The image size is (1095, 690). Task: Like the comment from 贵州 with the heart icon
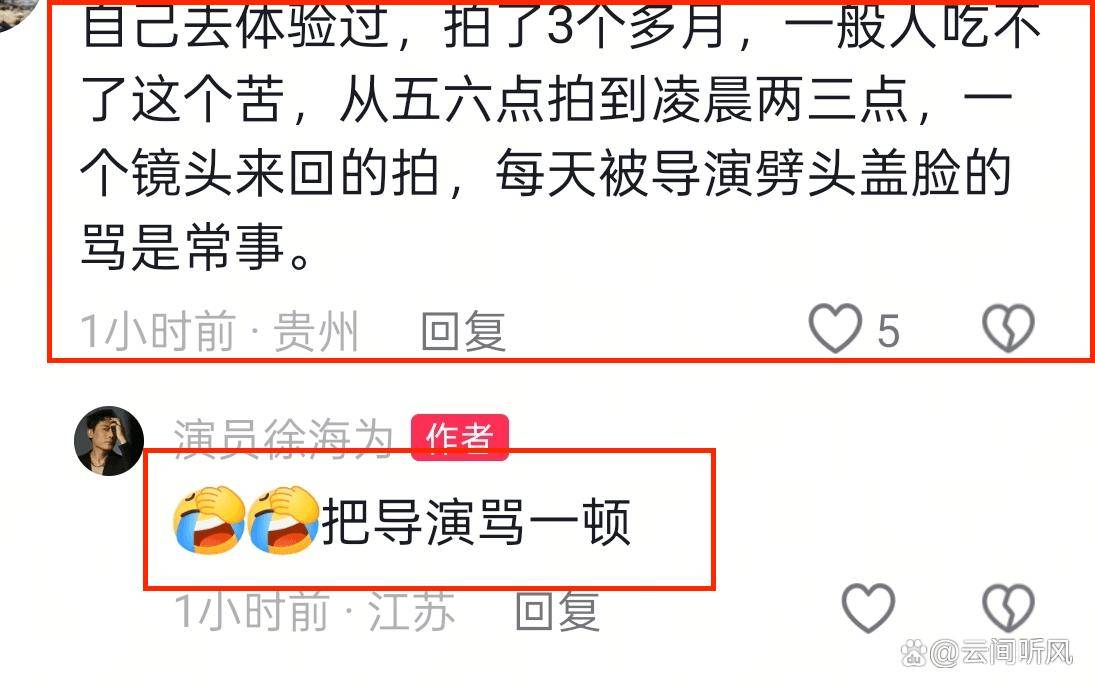[x=835, y=328]
